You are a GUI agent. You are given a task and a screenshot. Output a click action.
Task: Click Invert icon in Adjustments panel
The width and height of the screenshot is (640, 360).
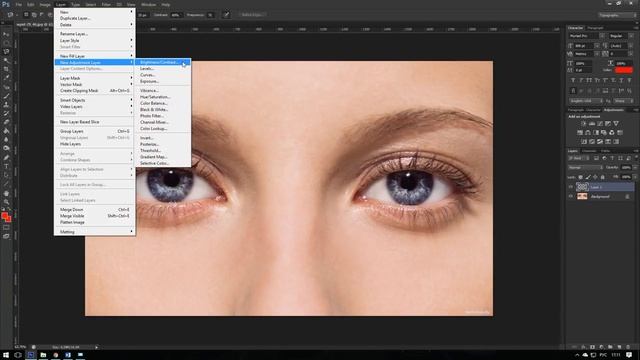[x=584, y=142]
